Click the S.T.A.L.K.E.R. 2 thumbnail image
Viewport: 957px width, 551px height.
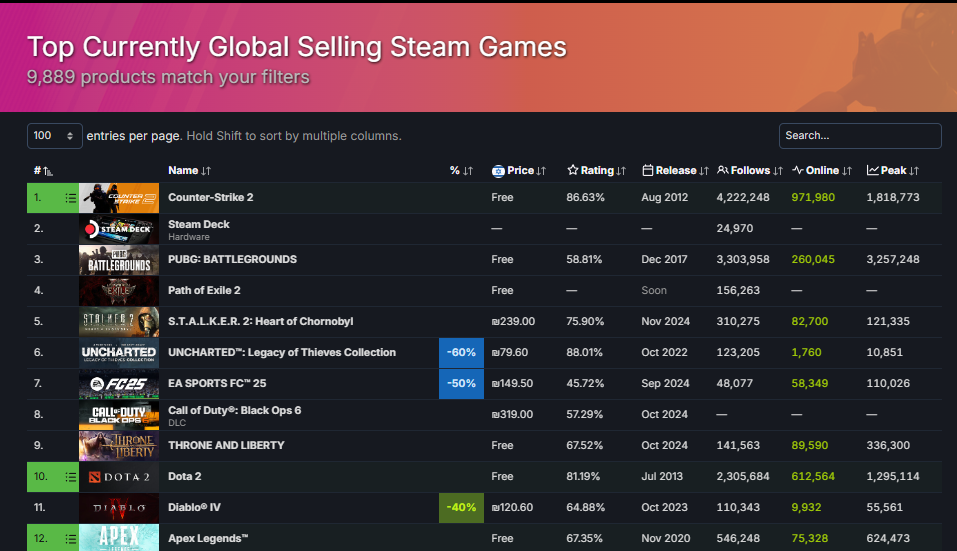119,322
